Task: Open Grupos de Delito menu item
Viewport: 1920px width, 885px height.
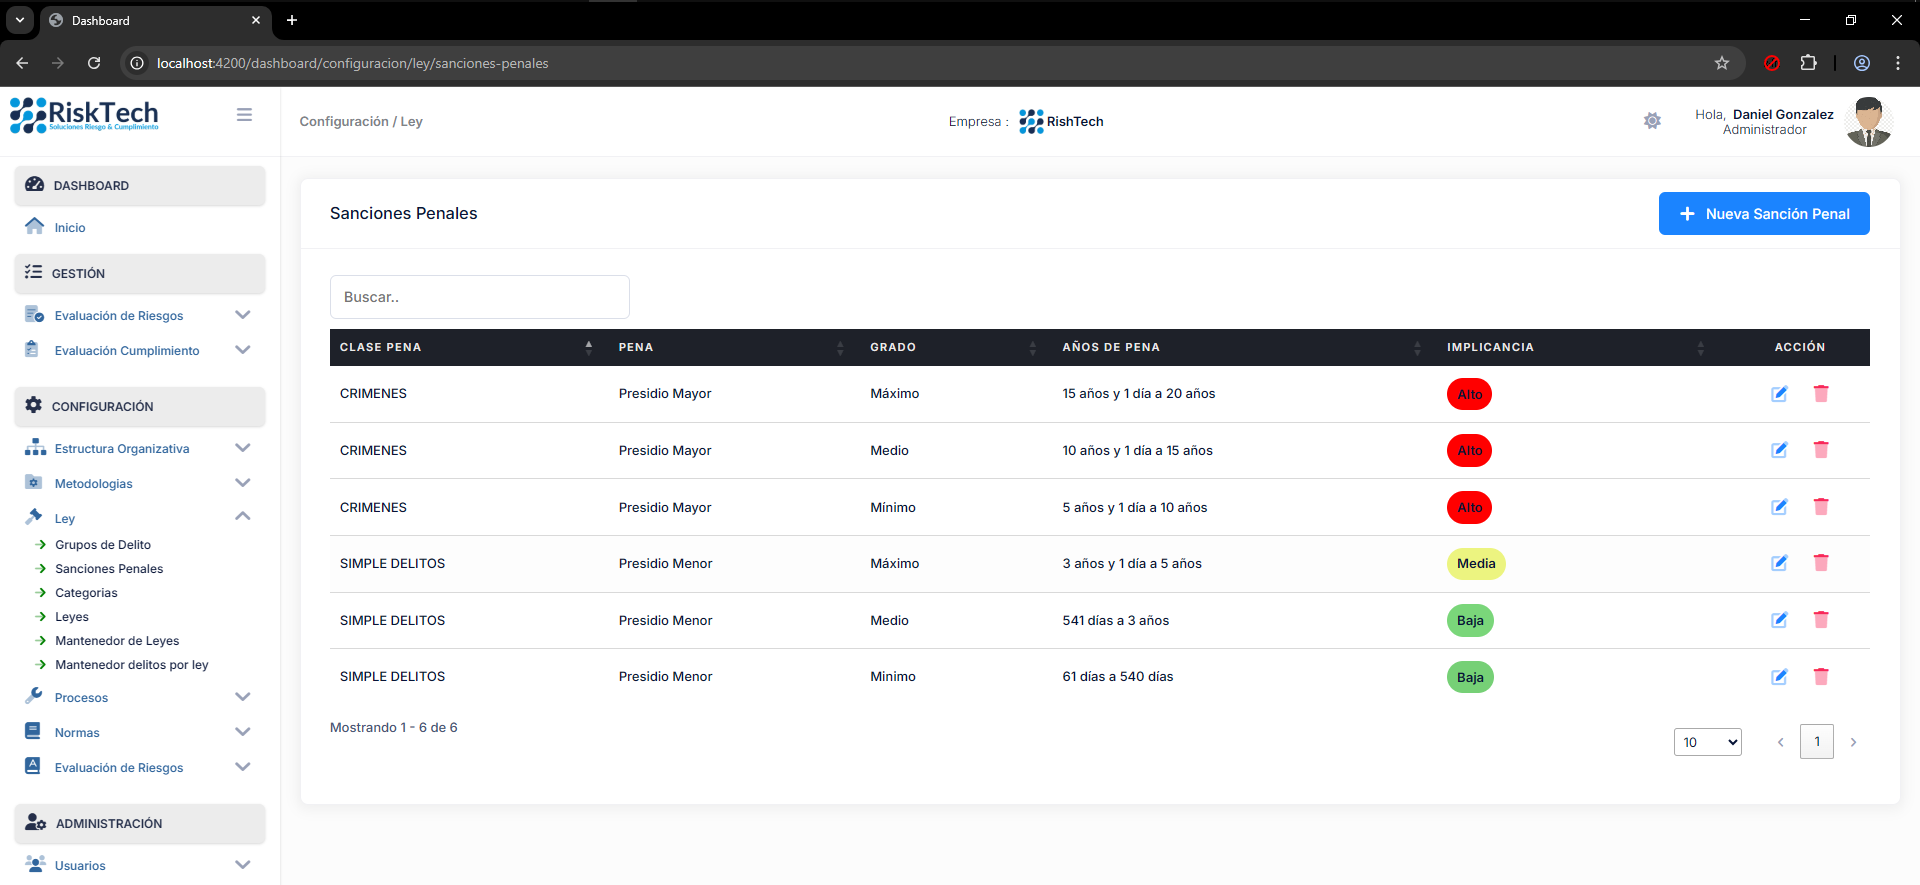Action: [x=103, y=545]
